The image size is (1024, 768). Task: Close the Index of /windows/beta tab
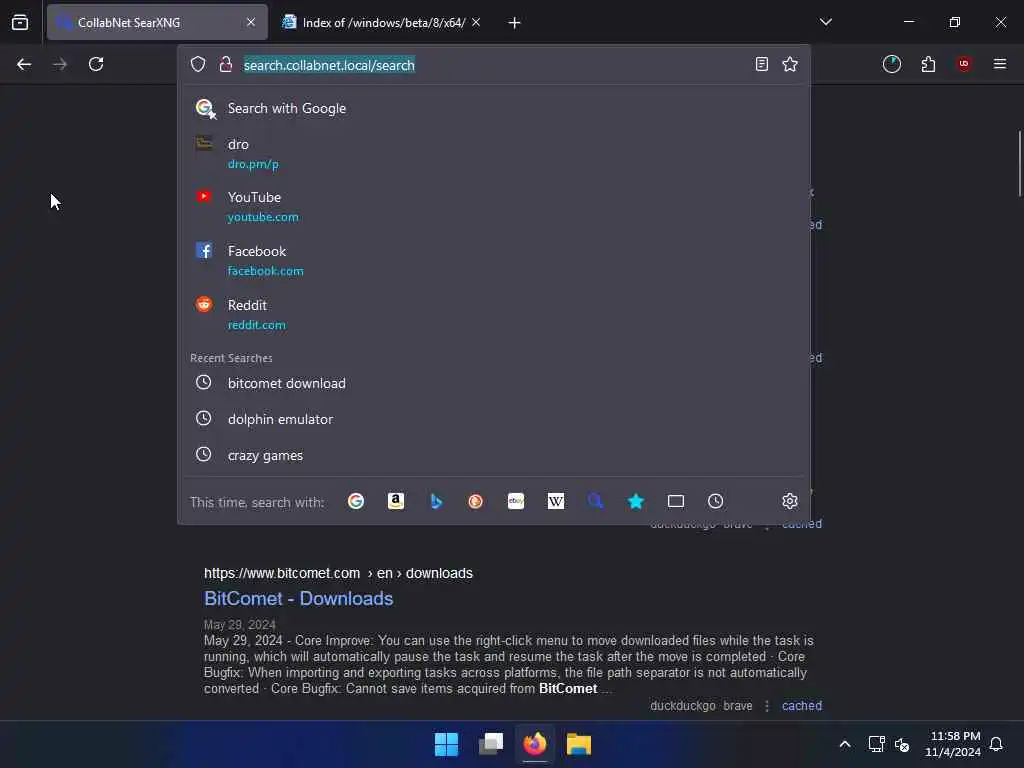[476, 22]
